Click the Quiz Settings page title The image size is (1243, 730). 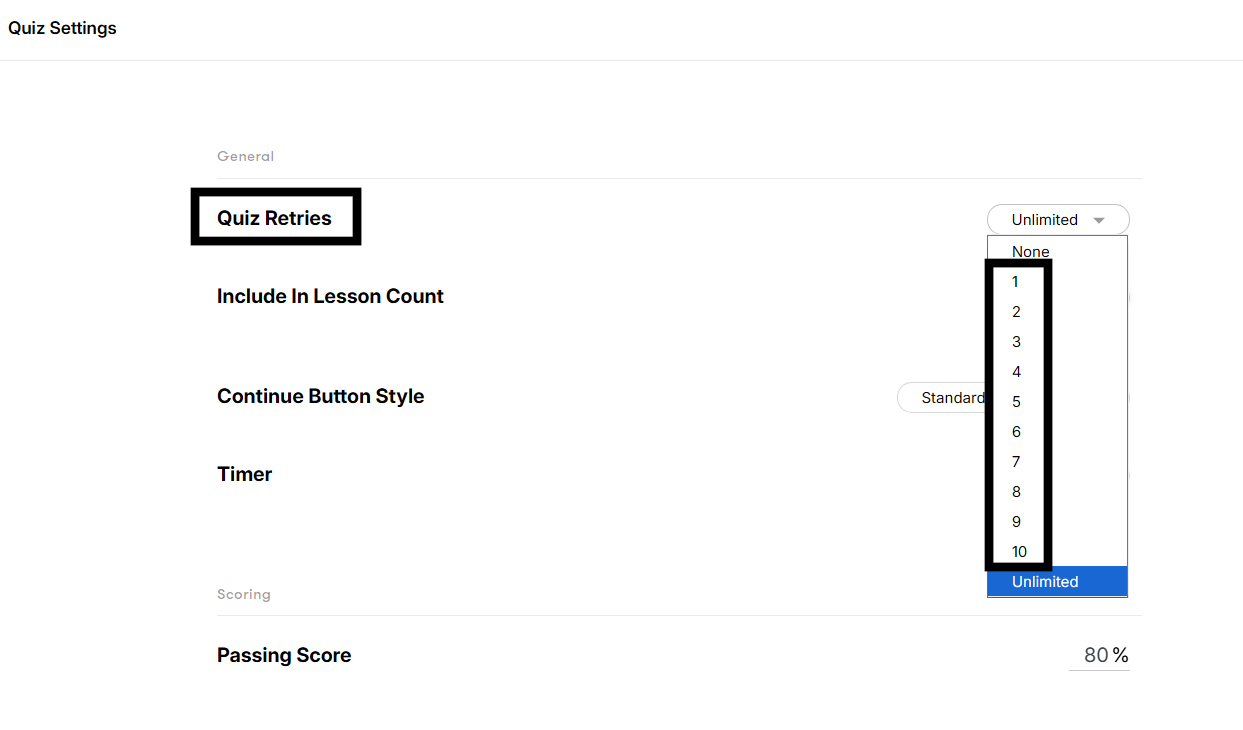(x=62, y=28)
